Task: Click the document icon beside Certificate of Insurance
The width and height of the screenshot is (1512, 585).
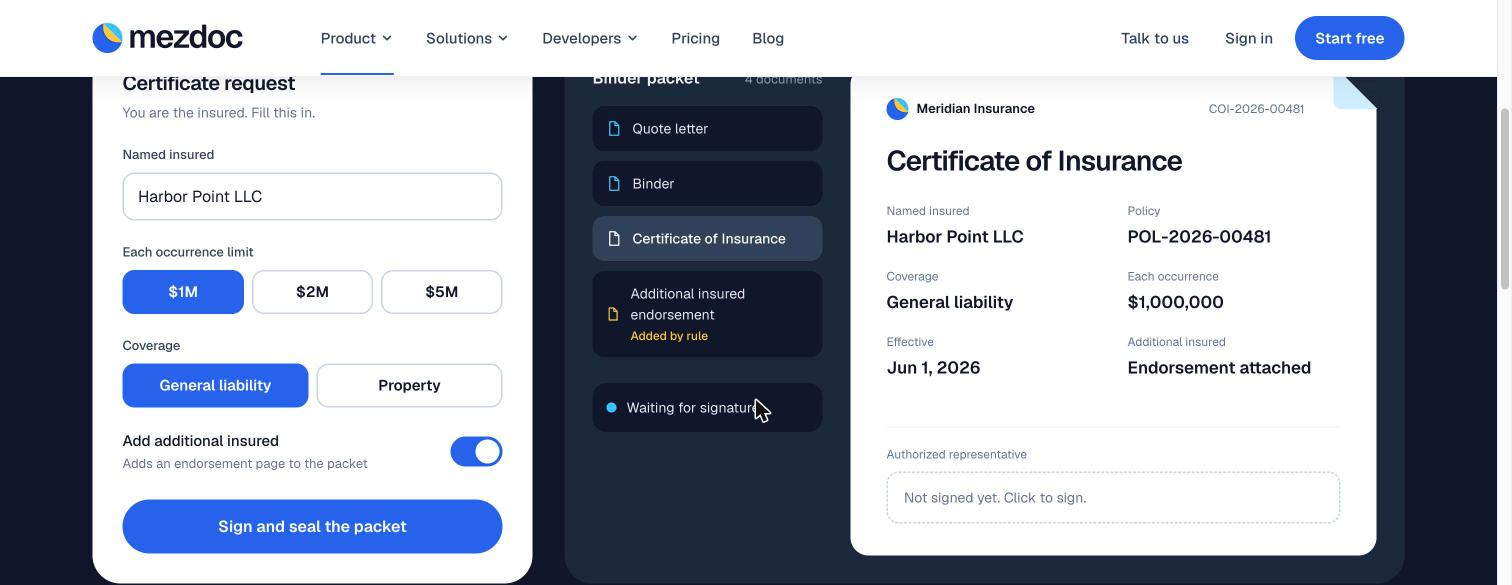Action: click(614, 238)
